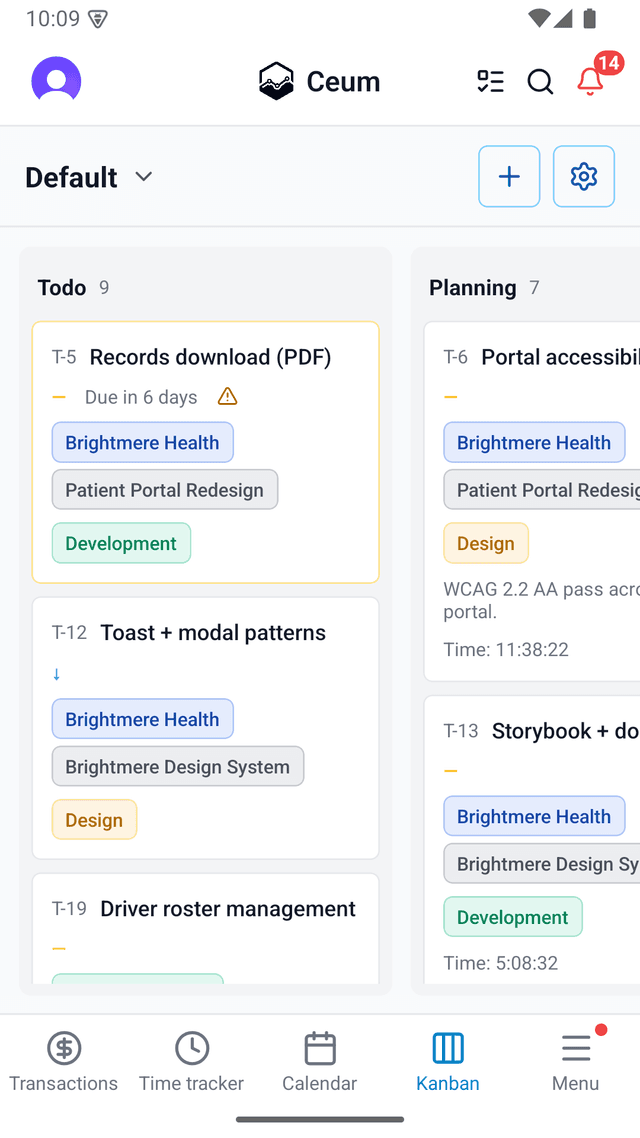Switch to Time tracker tab
This screenshot has height=1138, width=640.
pos(192,1062)
